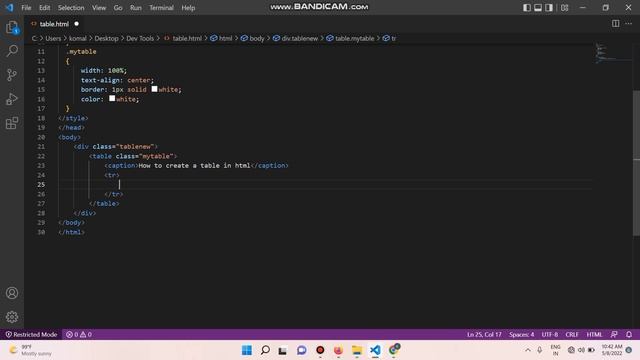
Task: Open the Run and Debug view
Action: point(12,99)
